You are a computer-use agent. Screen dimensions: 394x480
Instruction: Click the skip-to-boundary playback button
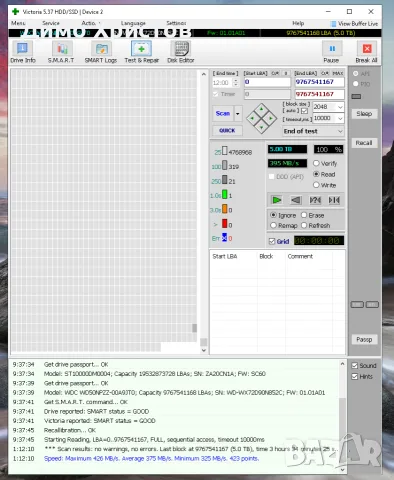334,200
